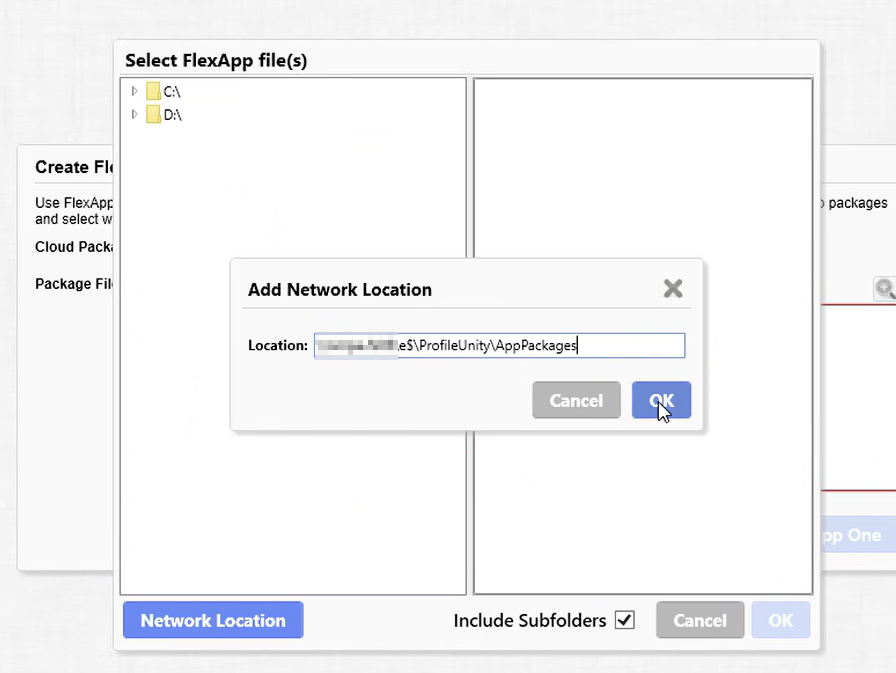
Task: Toggle the Include Subfolders checkbox
Action: pos(625,620)
